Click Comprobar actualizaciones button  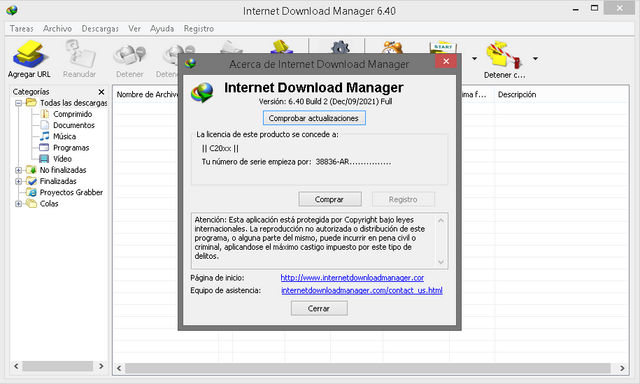(x=314, y=118)
